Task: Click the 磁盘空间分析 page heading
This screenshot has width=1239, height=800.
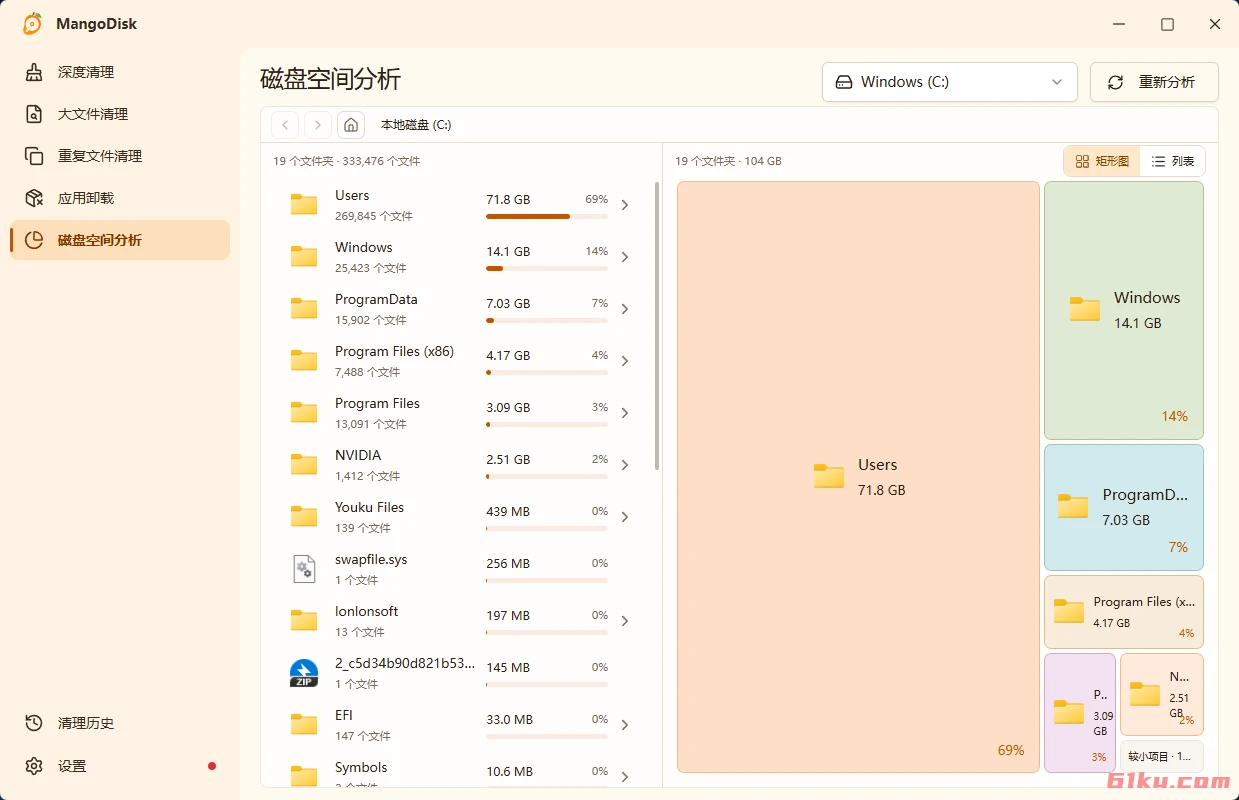Action: pyautogui.click(x=330, y=79)
